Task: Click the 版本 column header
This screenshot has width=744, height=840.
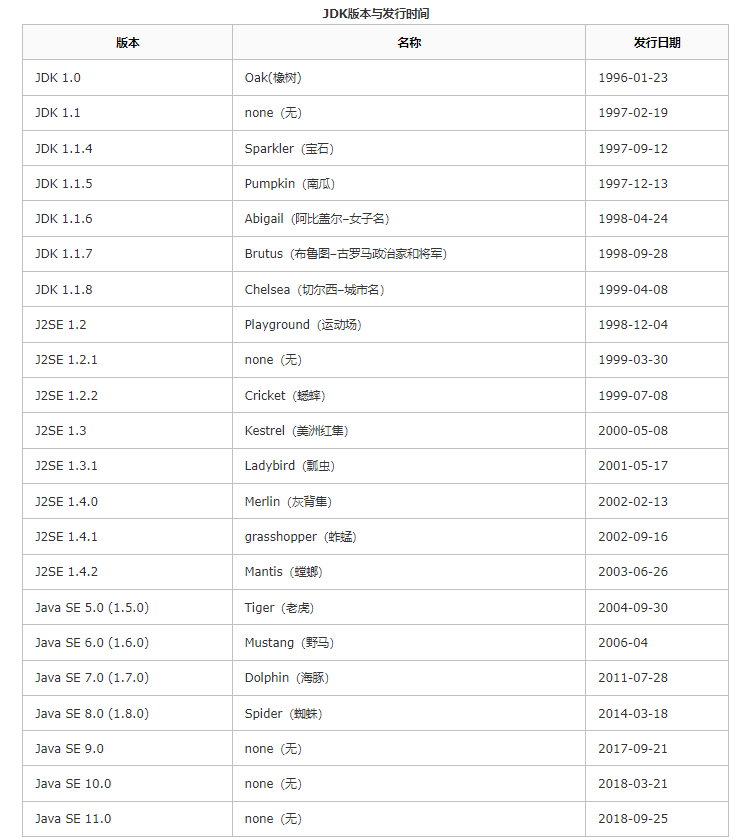Action: (x=127, y=43)
